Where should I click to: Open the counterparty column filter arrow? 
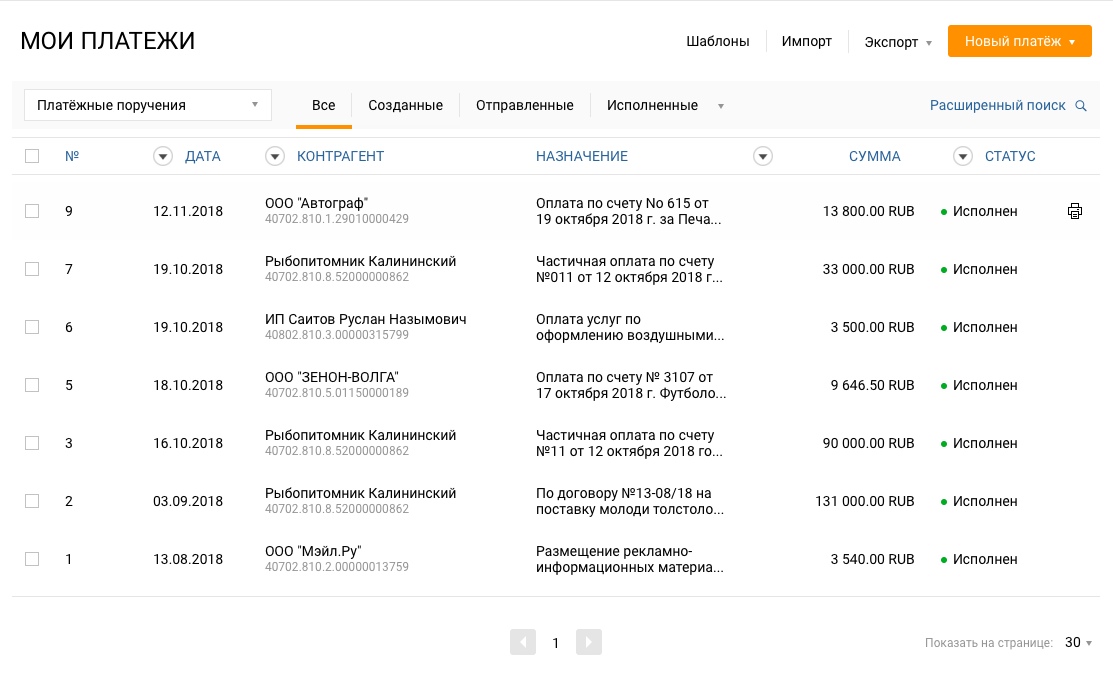tap(275, 156)
